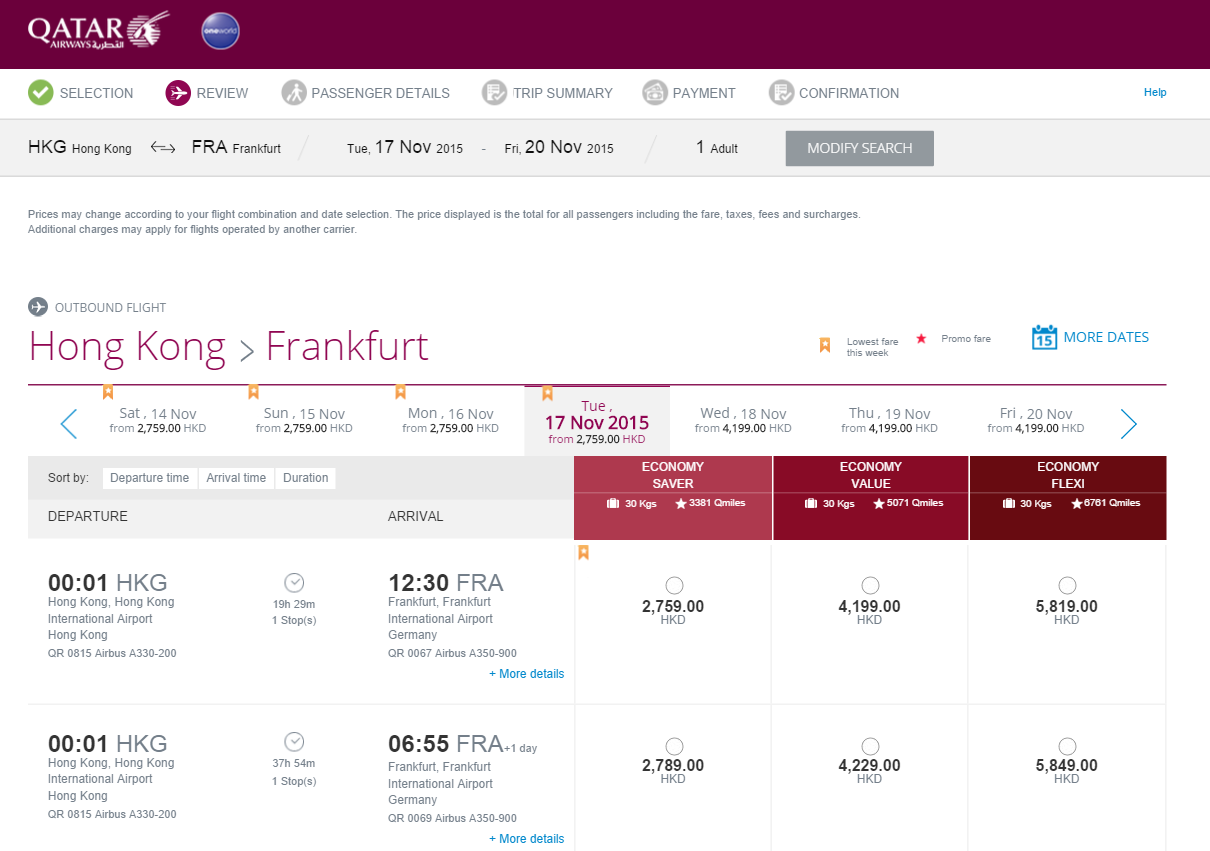Click the Passenger Details person icon

tap(294, 93)
